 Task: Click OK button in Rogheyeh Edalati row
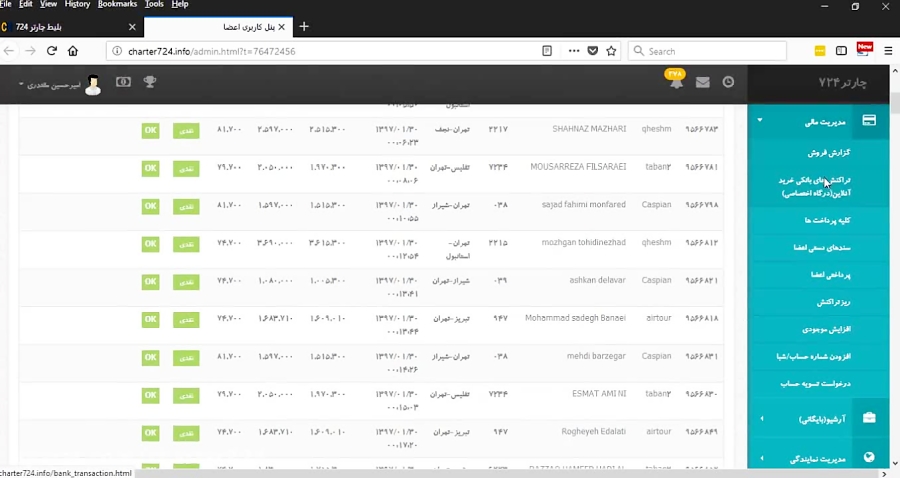tap(150, 433)
